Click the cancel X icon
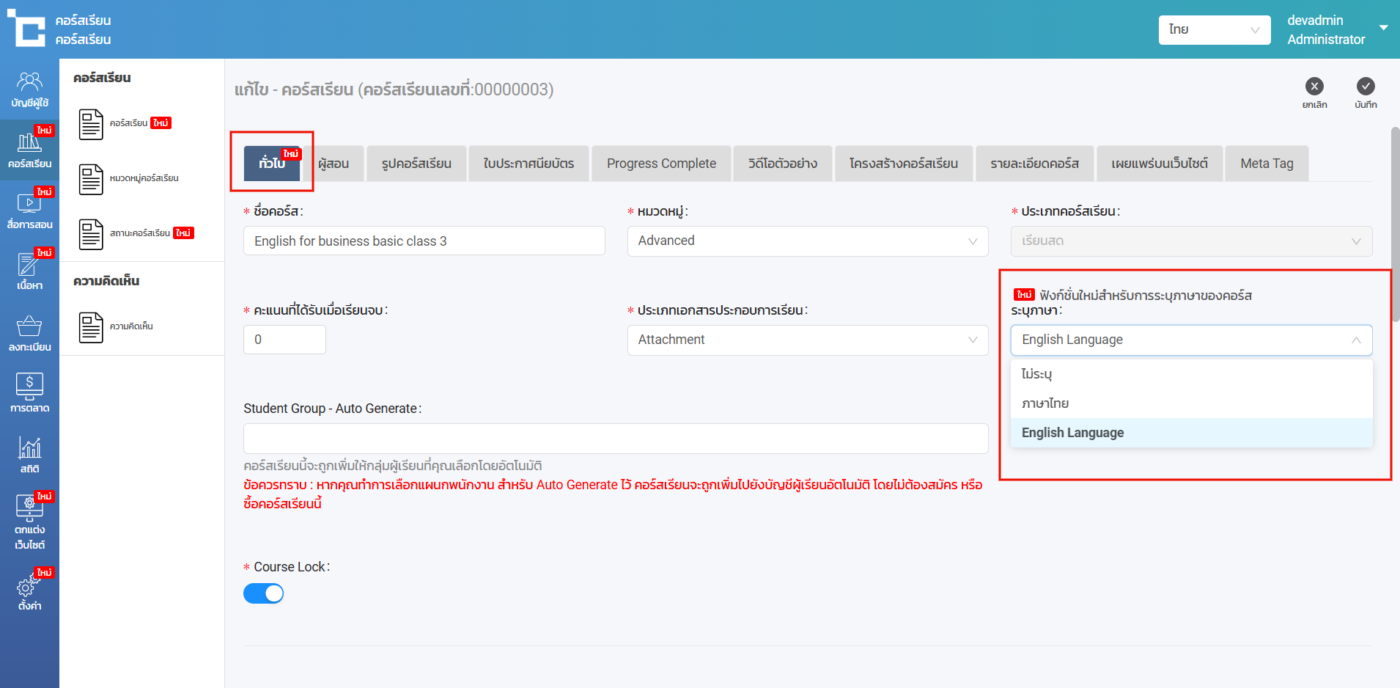The width and height of the screenshot is (1400, 688). pos(1314,87)
